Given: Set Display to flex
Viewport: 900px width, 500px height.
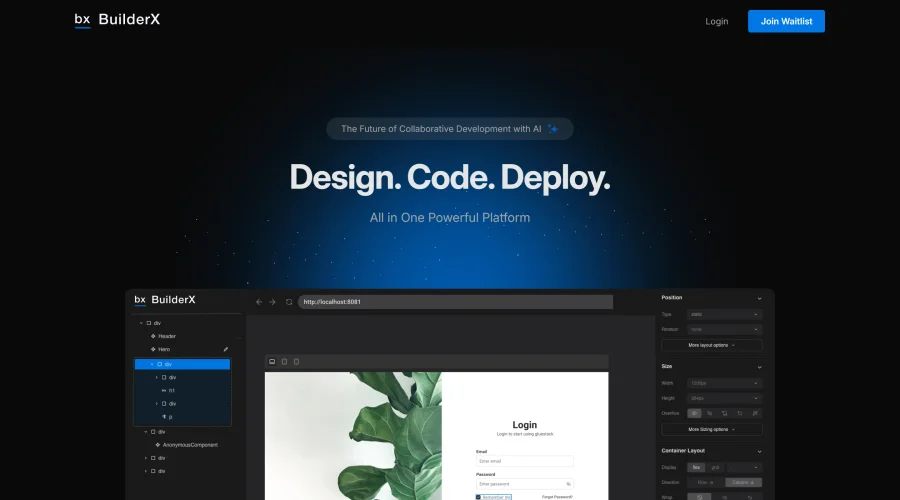Looking at the screenshot, I should (696, 468).
